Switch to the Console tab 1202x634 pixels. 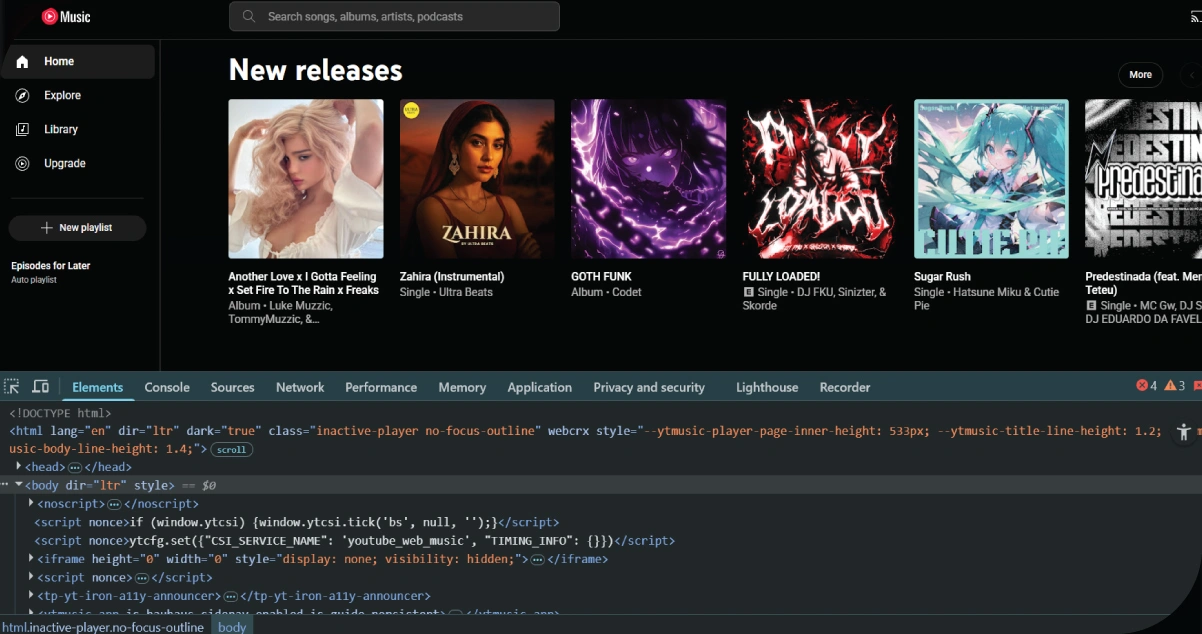166,387
